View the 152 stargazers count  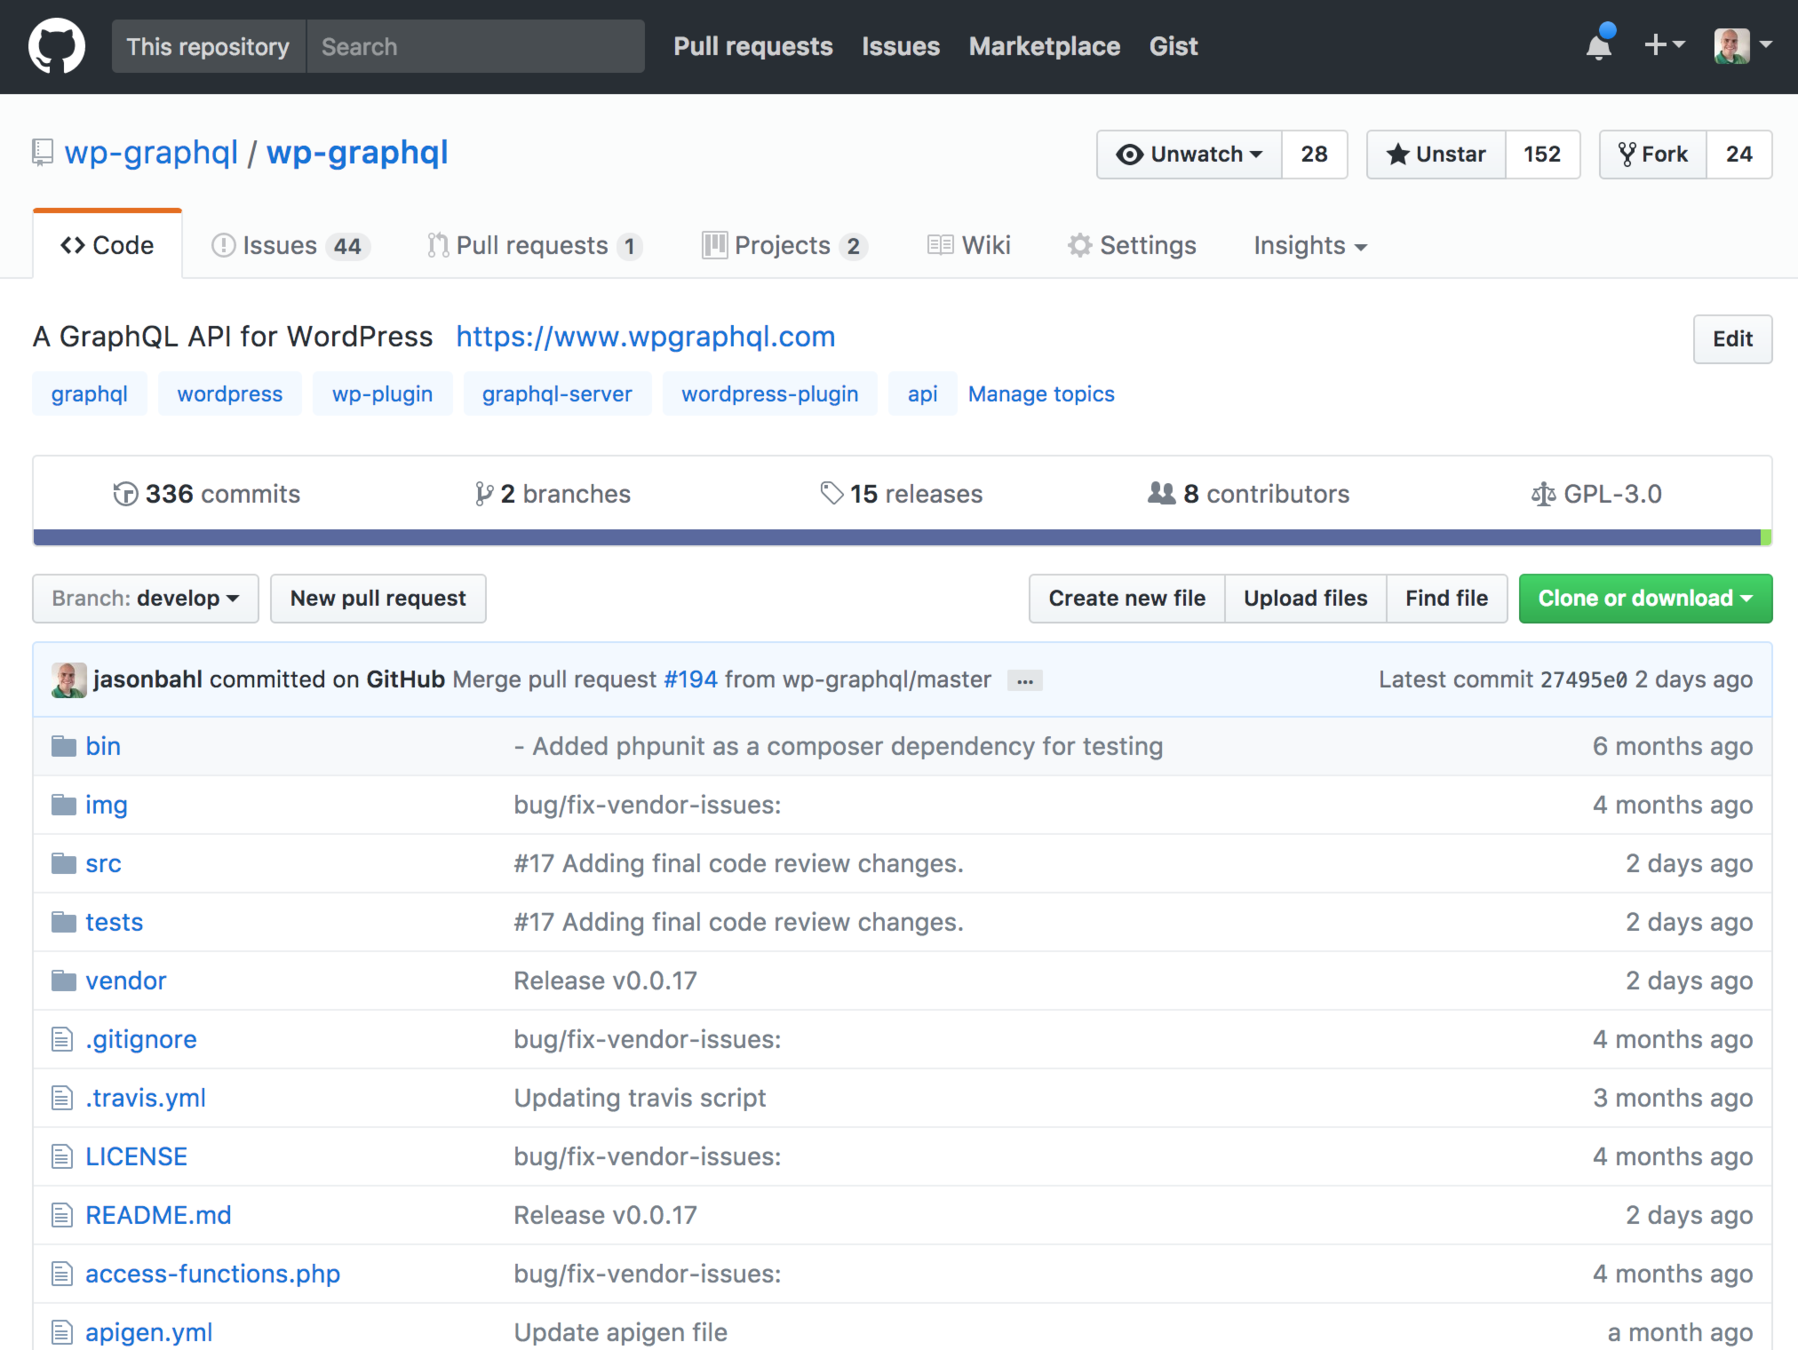click(x=1542, y=154)
